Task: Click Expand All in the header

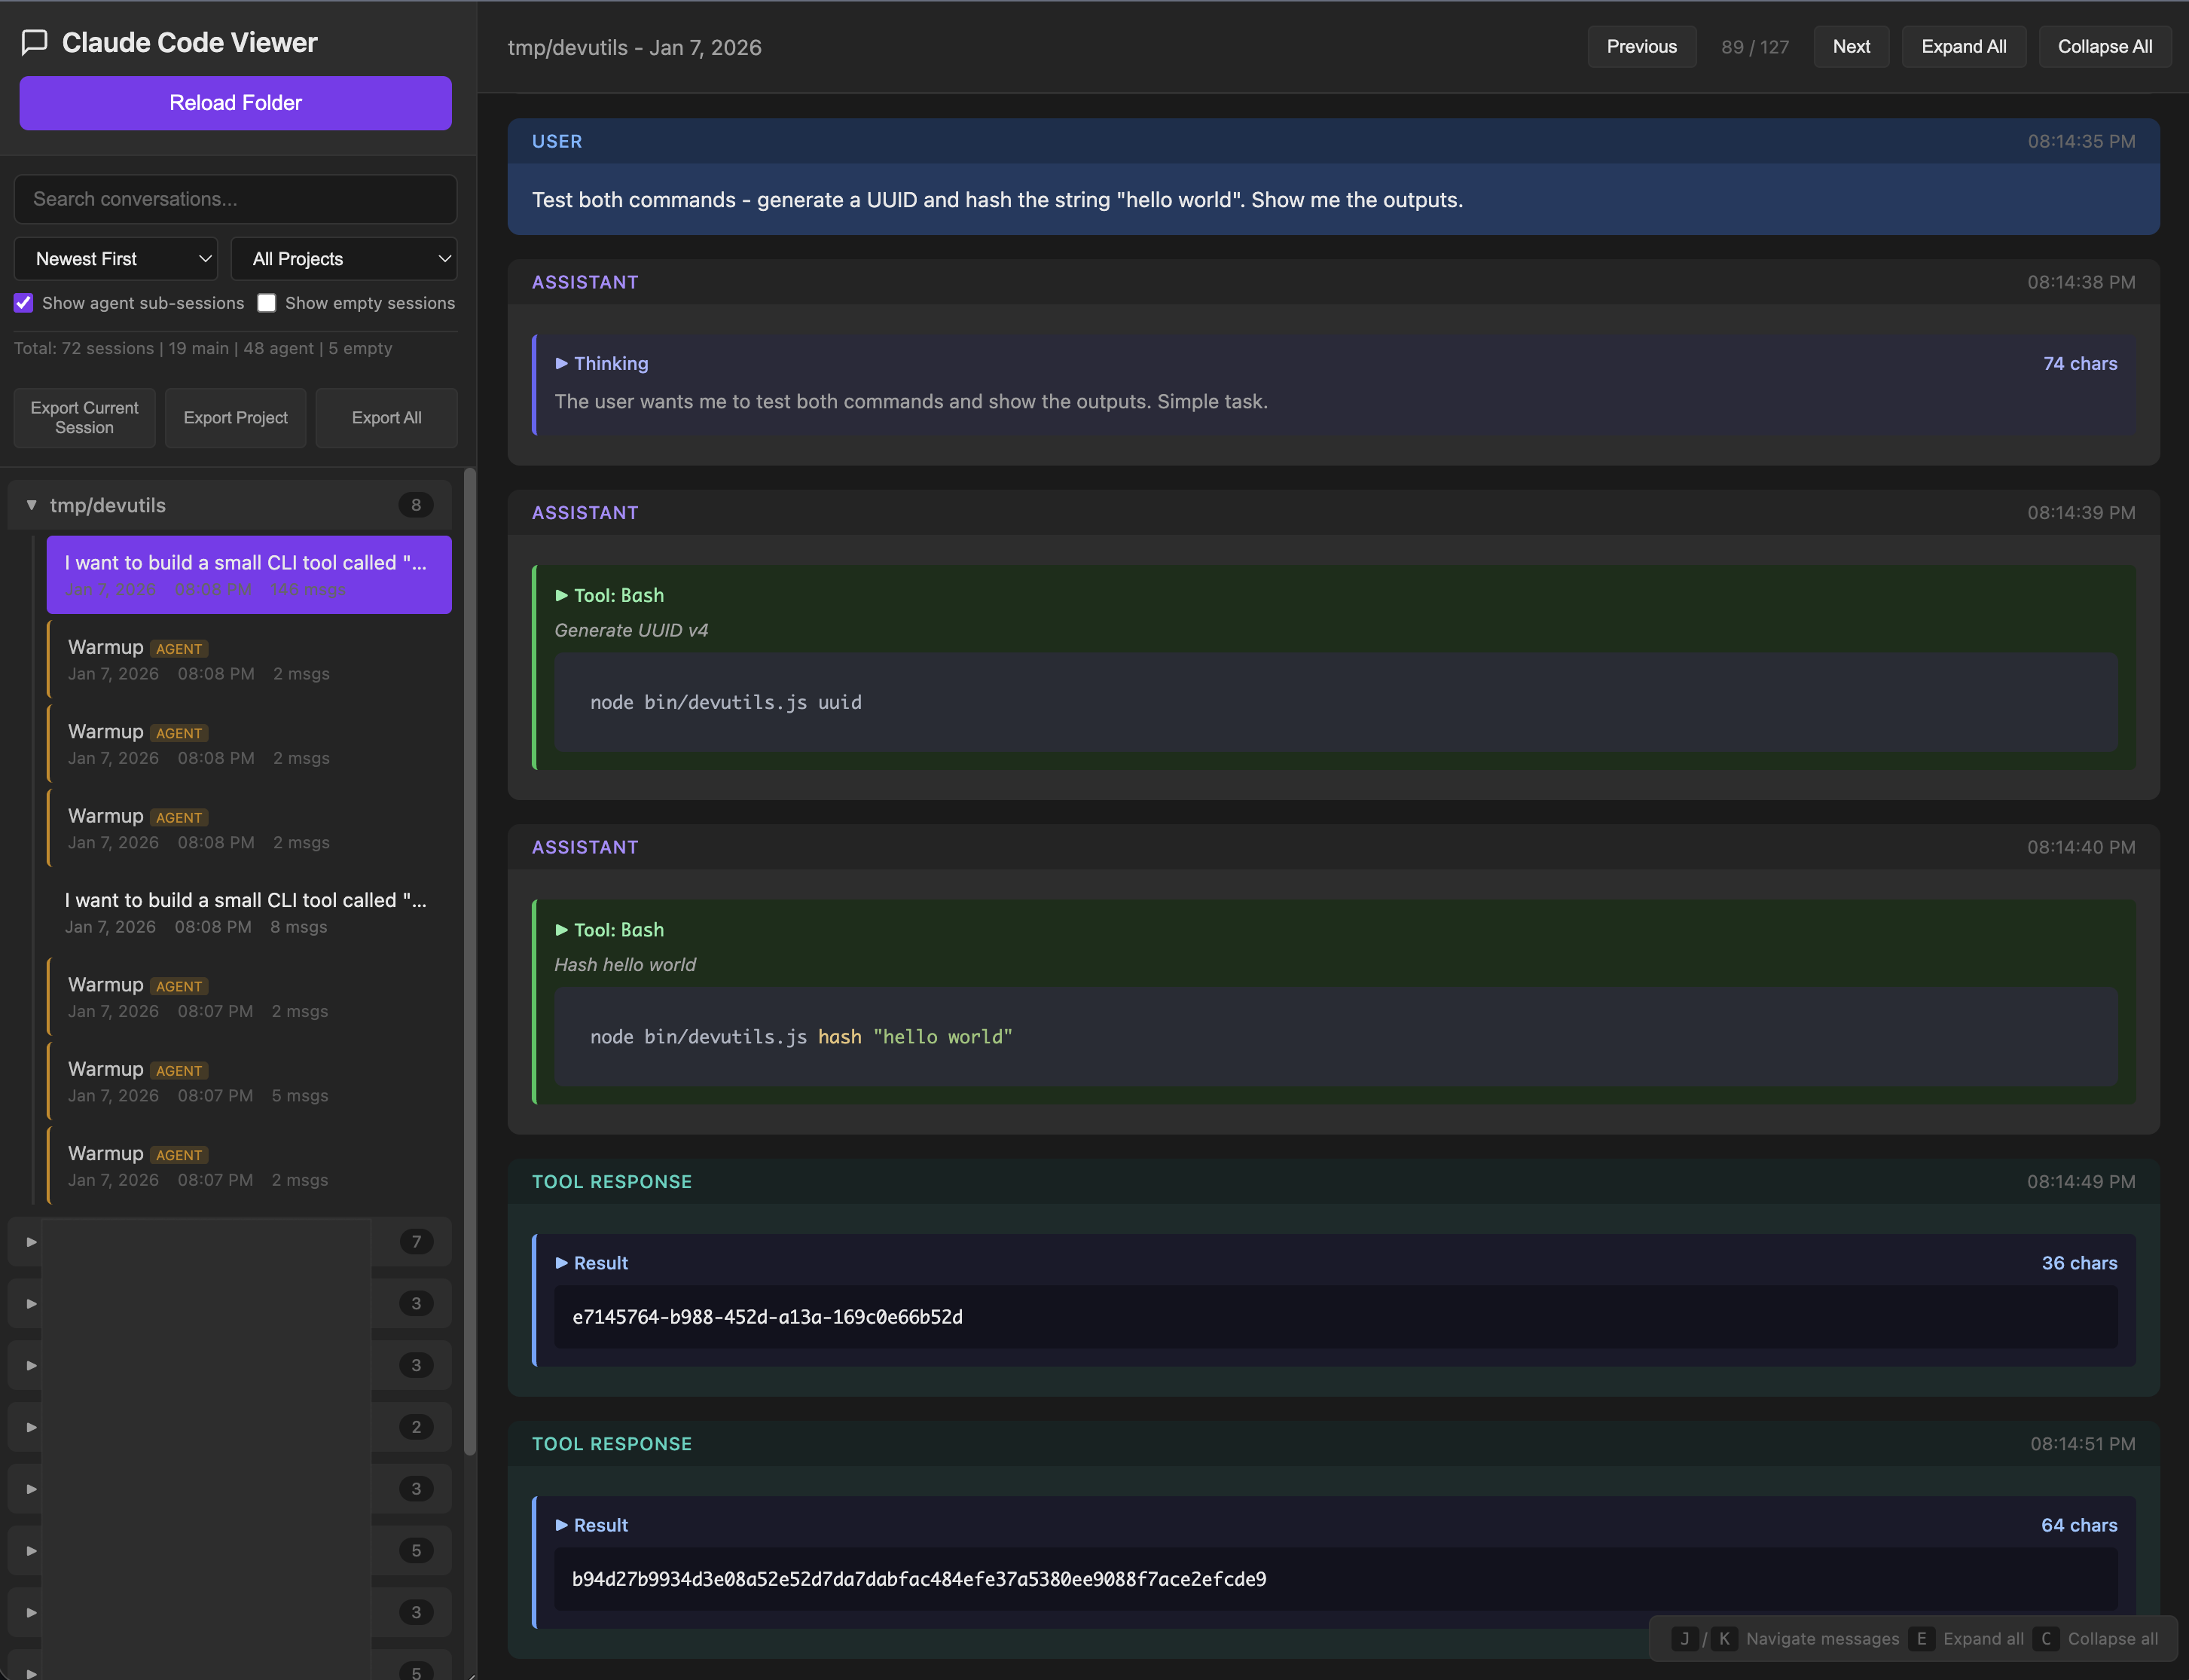Action: (x=1962, y=47)
